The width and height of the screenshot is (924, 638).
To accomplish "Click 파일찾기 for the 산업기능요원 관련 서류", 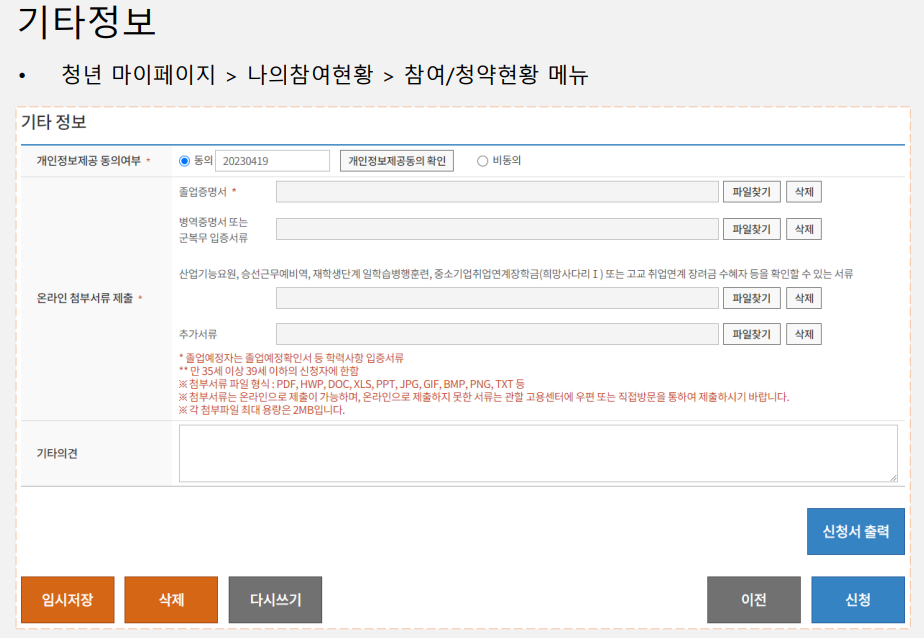I will point(752,296).
